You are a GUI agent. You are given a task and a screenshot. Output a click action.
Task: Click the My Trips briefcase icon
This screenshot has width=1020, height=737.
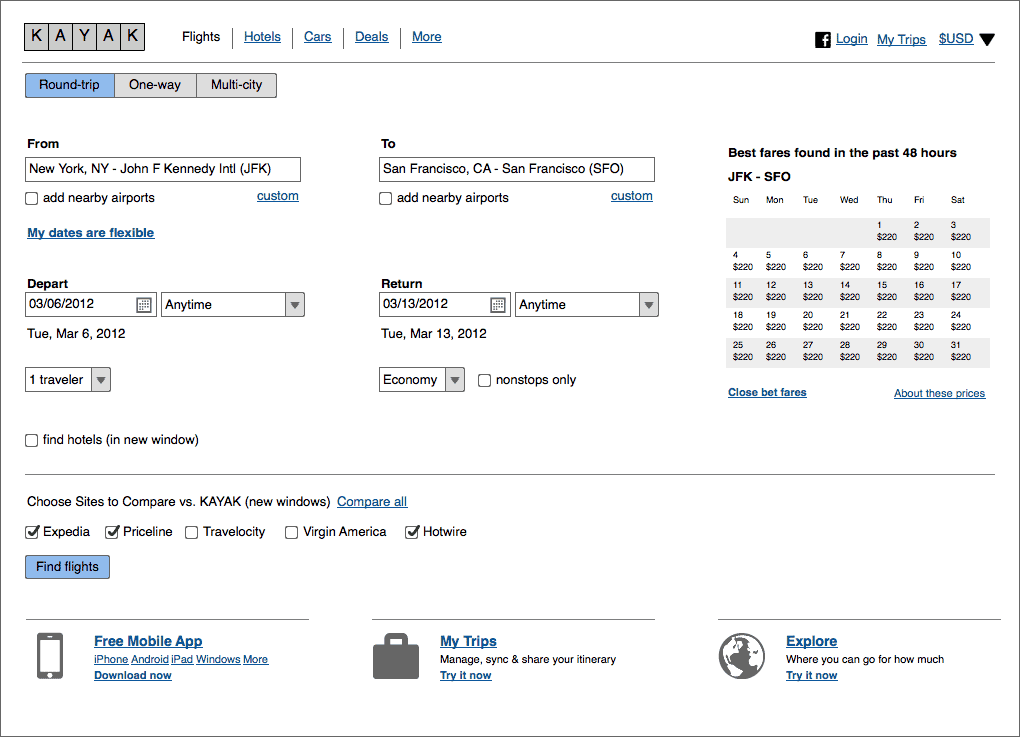396,656
